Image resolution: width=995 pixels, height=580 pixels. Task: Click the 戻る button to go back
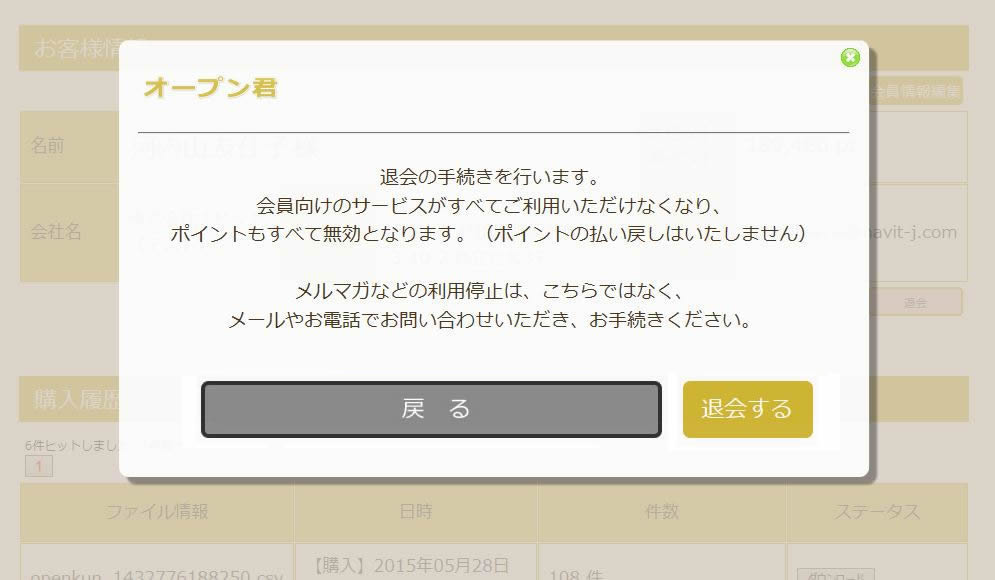432,409
